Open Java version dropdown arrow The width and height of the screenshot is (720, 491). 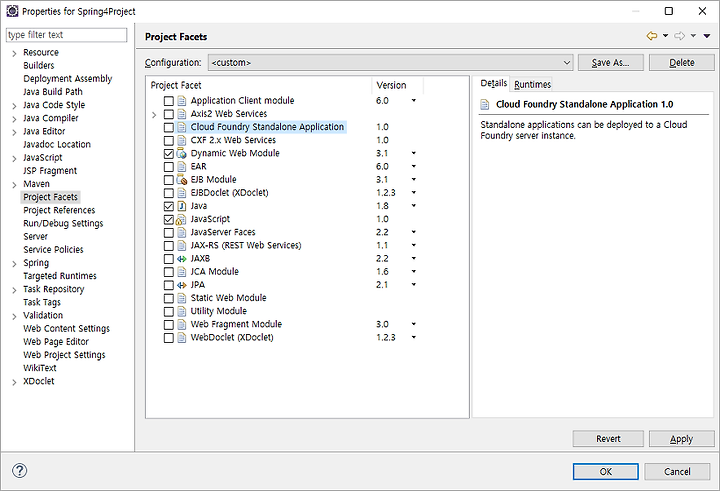[x=414, y=206]
